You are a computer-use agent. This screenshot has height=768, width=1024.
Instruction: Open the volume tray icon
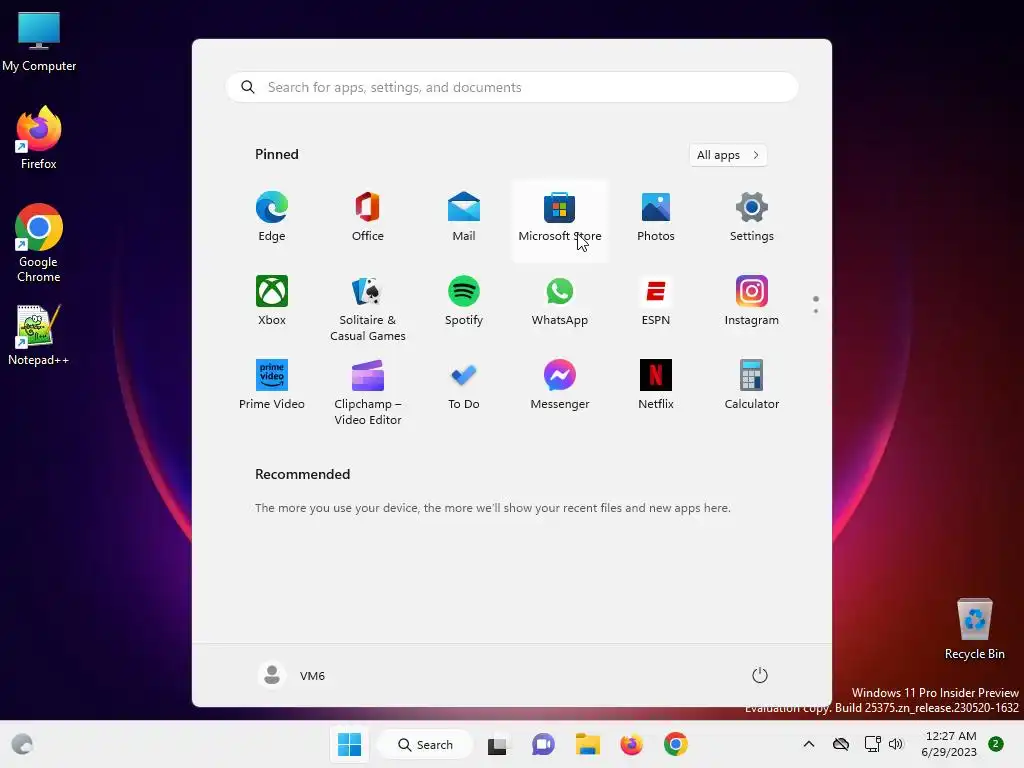click(896, 744)
